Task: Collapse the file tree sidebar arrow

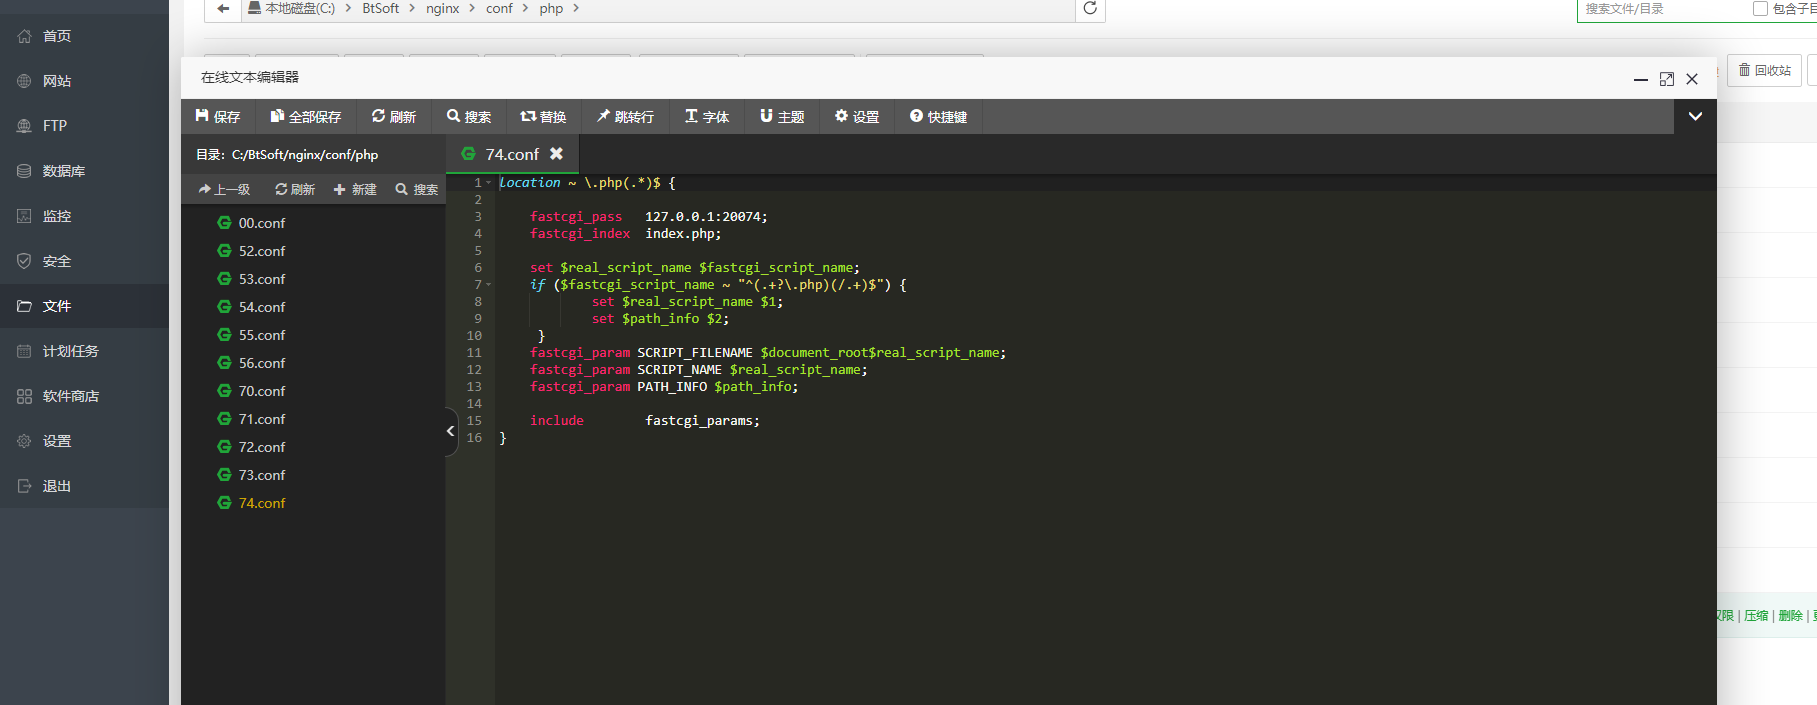Action: click(x=450, y=431)
